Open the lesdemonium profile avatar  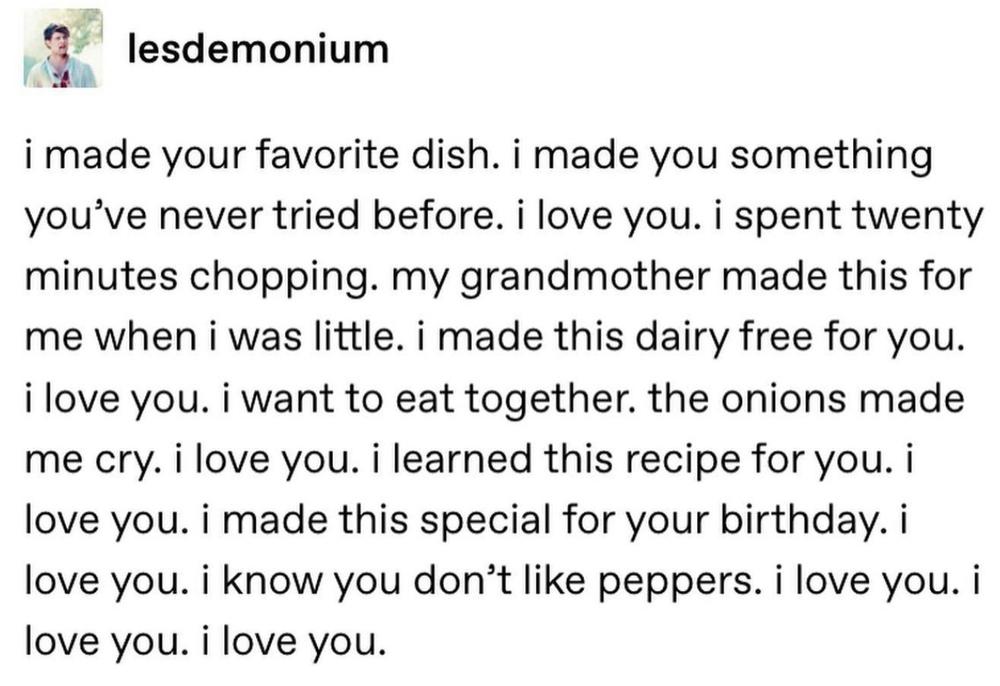click(63, 48)
